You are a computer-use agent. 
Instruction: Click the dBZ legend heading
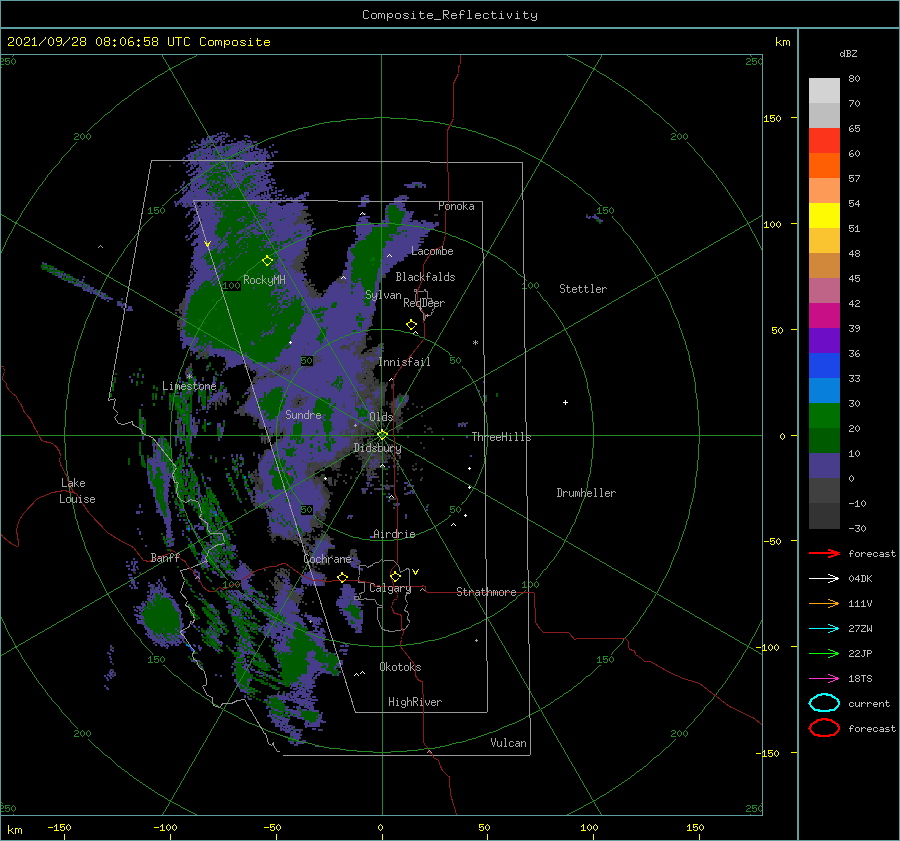tap(848, 54)
